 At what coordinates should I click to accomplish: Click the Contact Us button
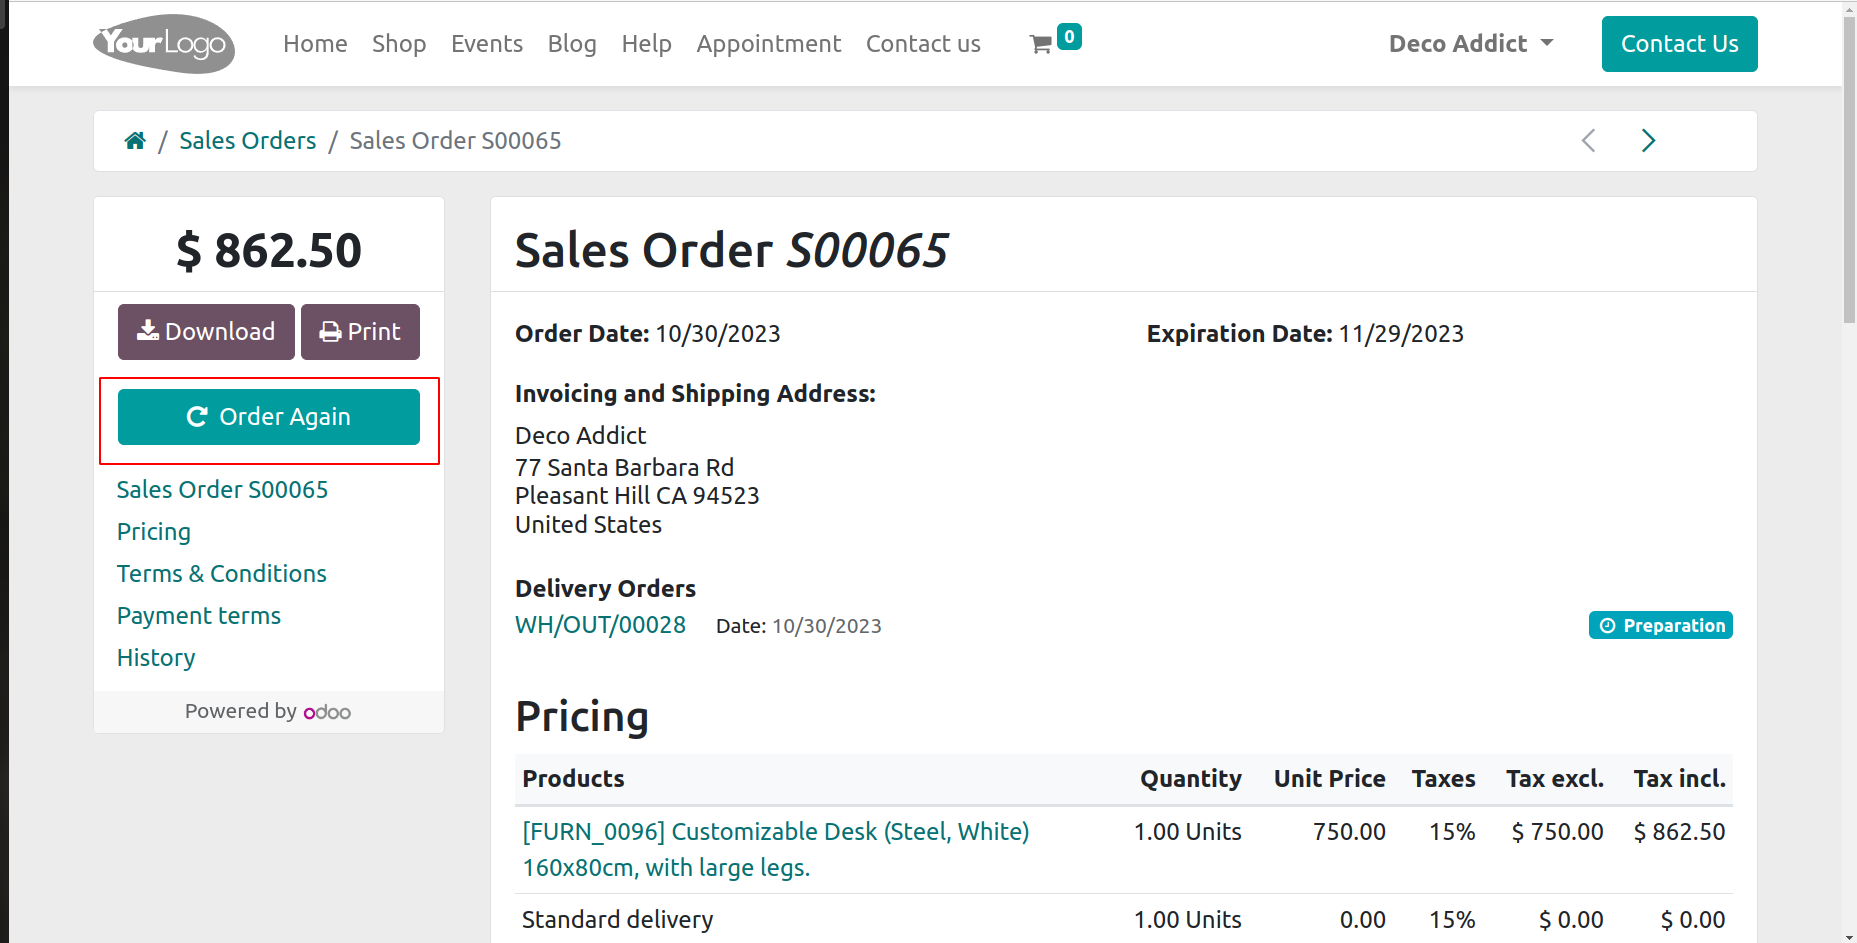click(1679, 44)
